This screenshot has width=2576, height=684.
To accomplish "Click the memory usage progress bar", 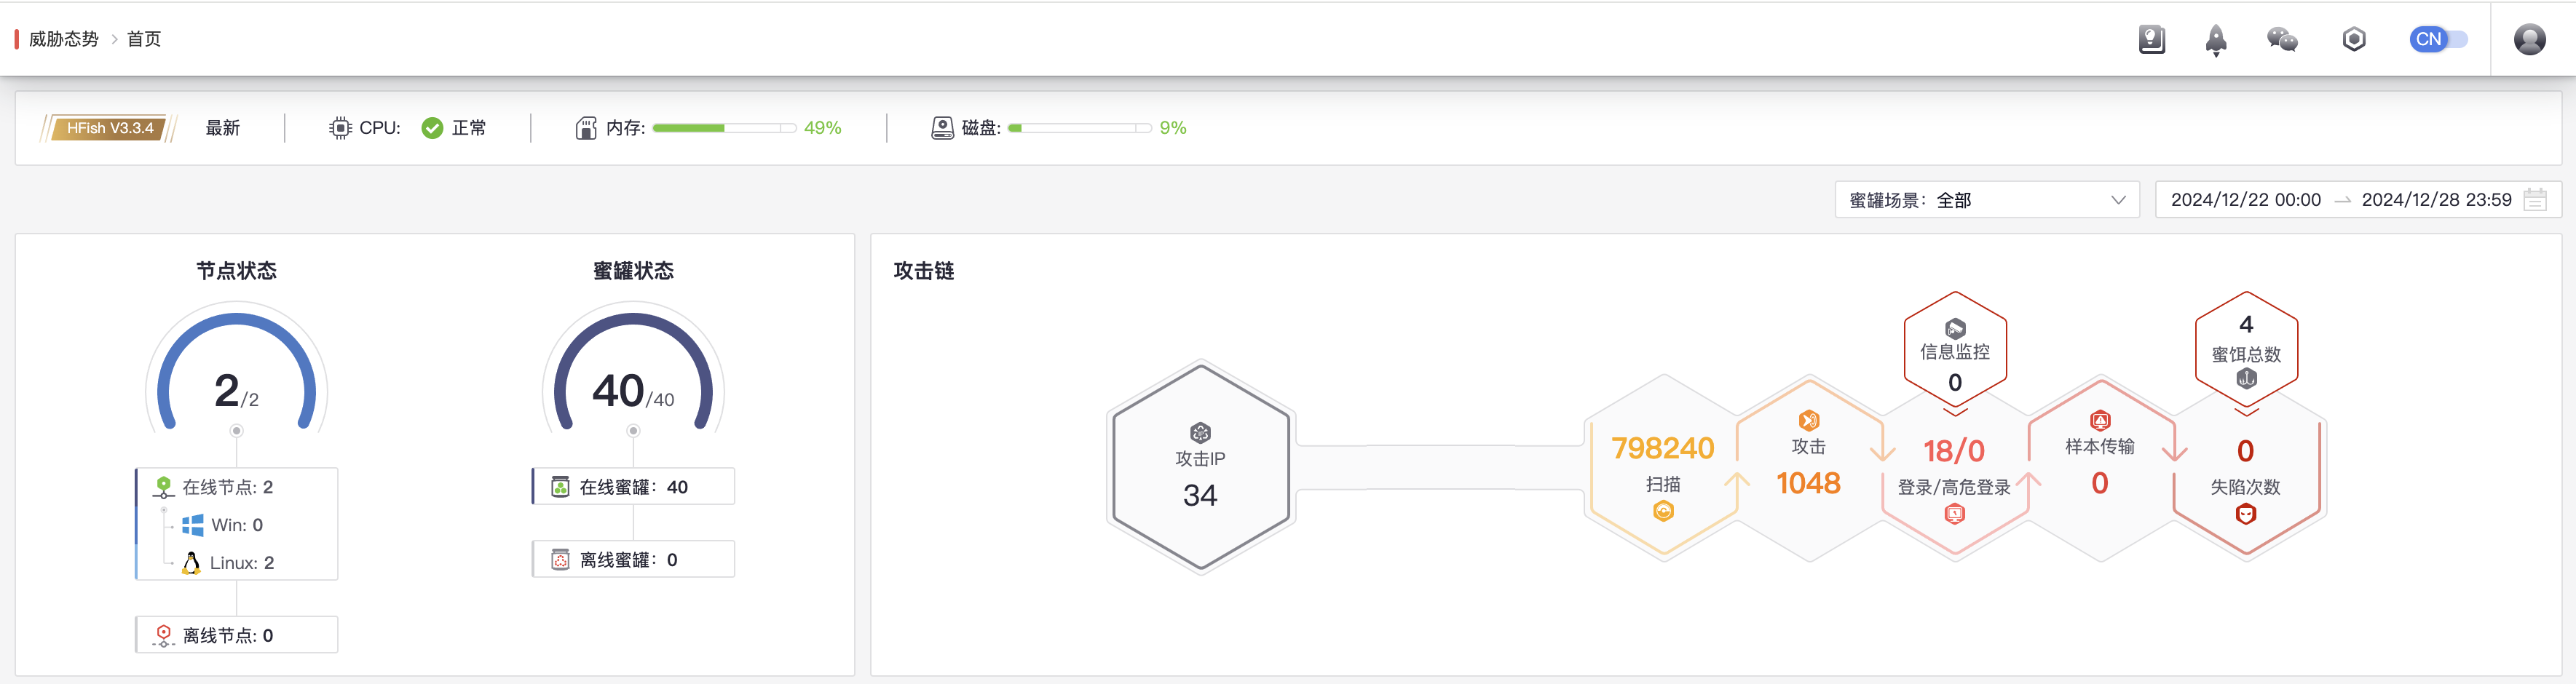I will pos(724,128).
